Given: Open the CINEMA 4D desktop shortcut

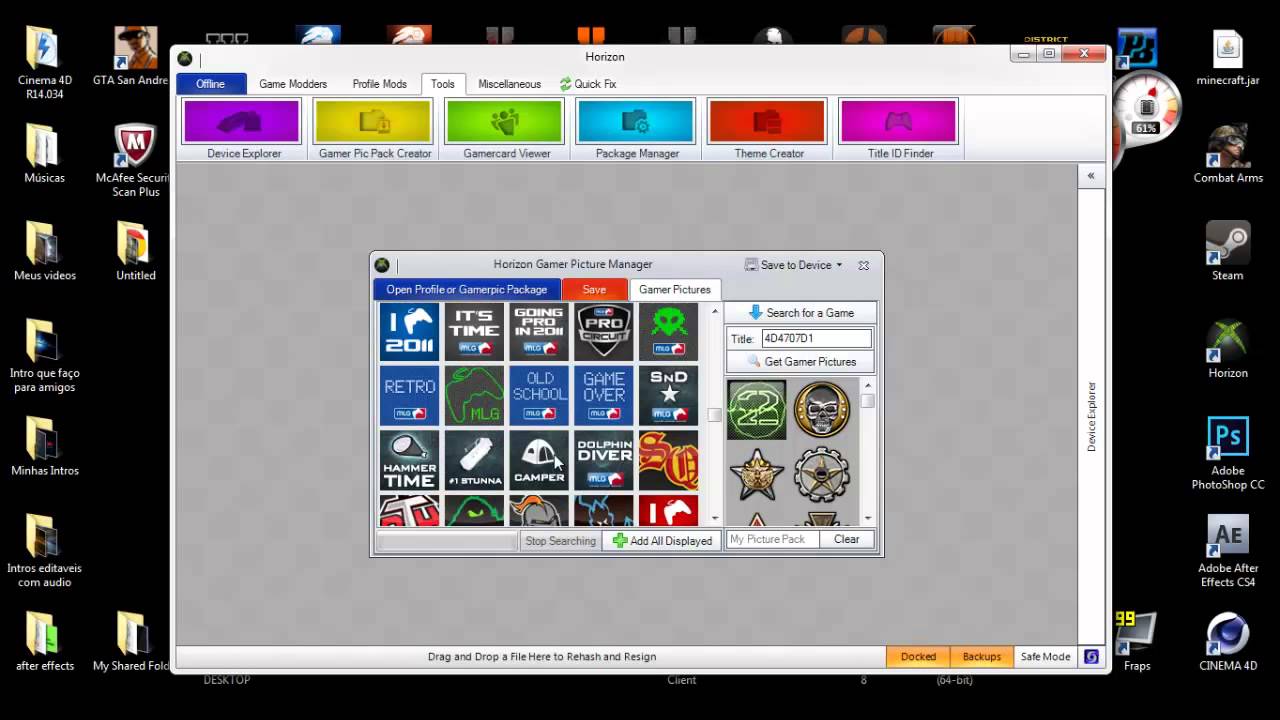Looking at the screenshot, I should (x=1228, y=642).
